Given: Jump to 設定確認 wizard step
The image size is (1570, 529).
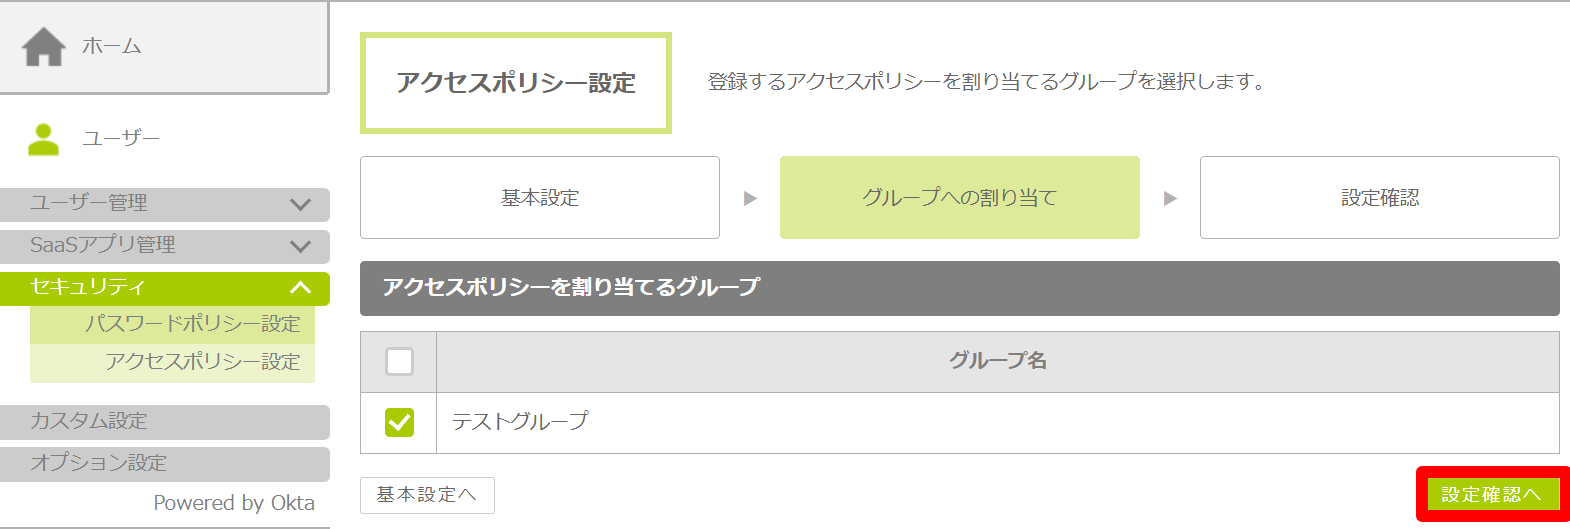Looking at the screenshot, I should (x=1379, y=198).
